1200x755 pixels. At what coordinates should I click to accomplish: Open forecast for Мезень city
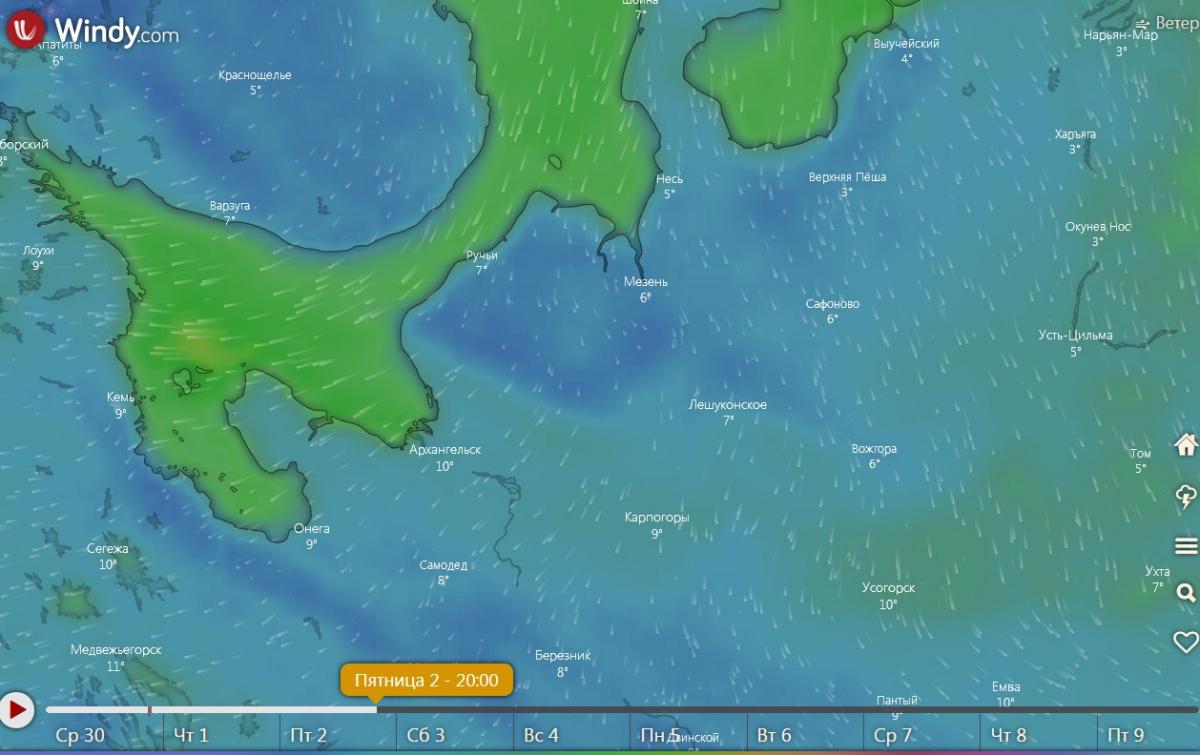coord(645,282)
